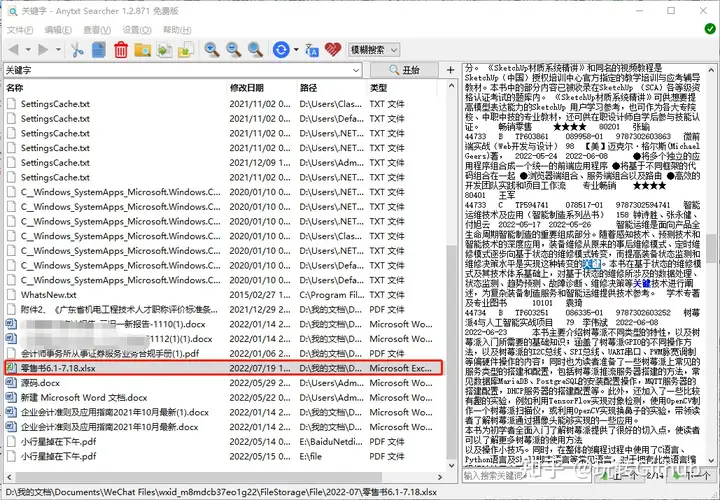The width and height of the screenshot is (720, 500).
Task: Click the translate language icon
Action: 312,50
